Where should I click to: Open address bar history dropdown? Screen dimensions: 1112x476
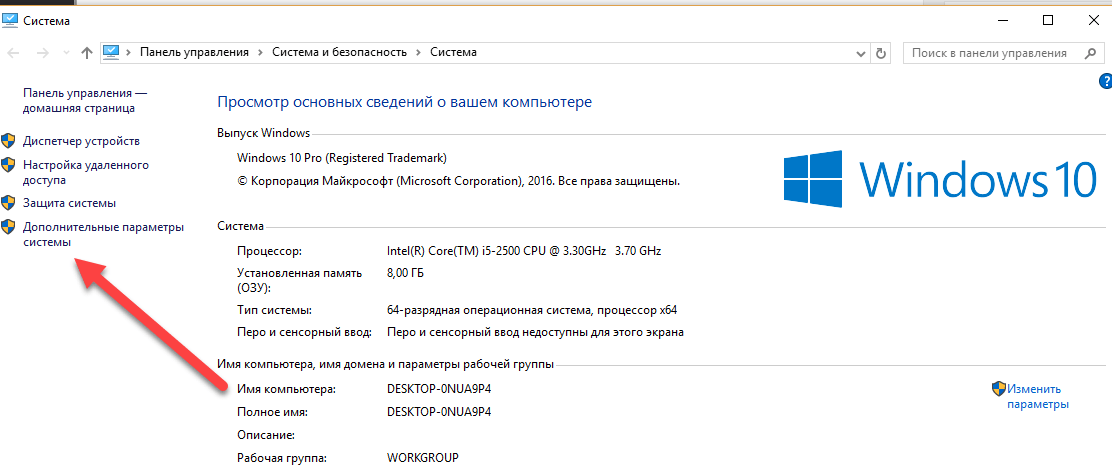860,53
